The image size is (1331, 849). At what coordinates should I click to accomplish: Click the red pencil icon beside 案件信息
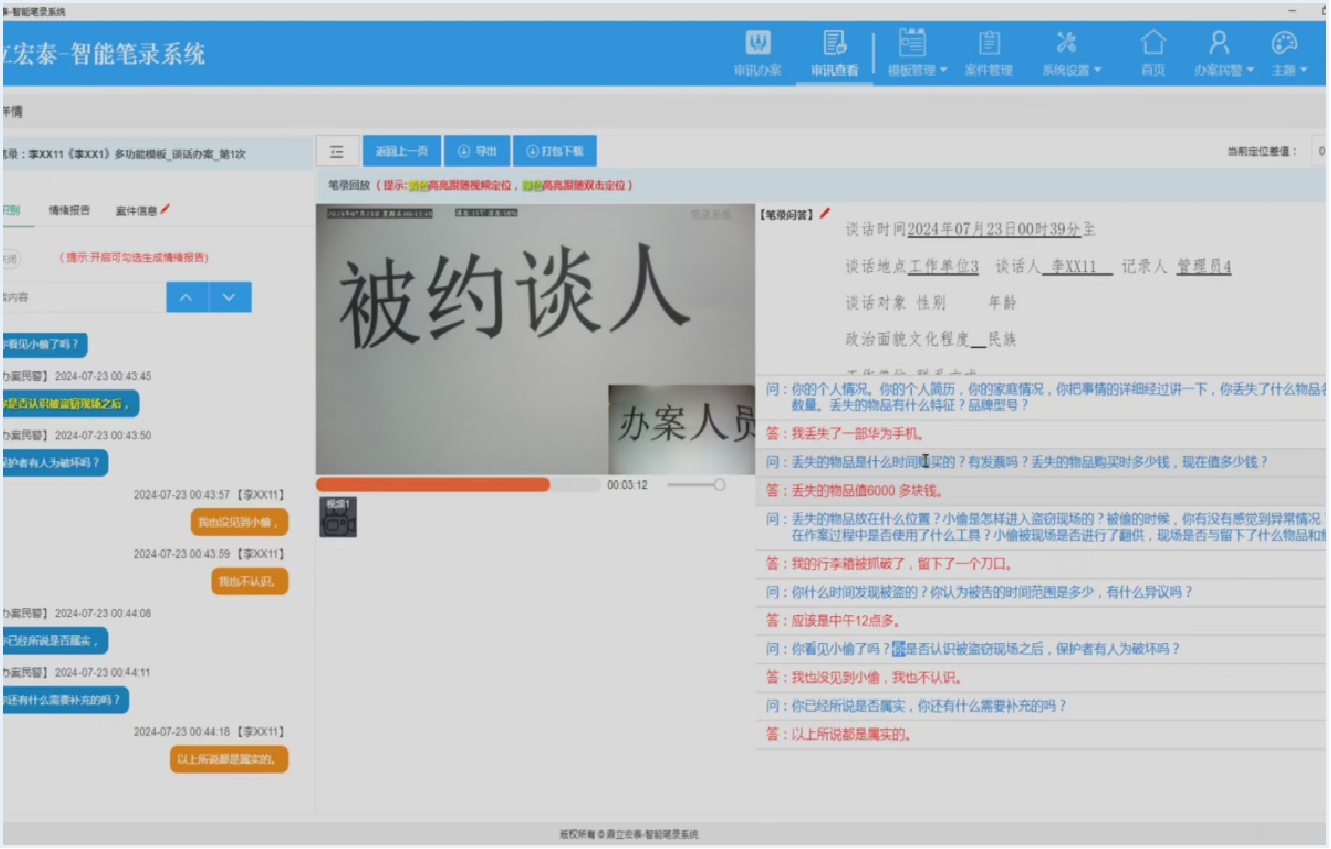click(x=166, y=210)
